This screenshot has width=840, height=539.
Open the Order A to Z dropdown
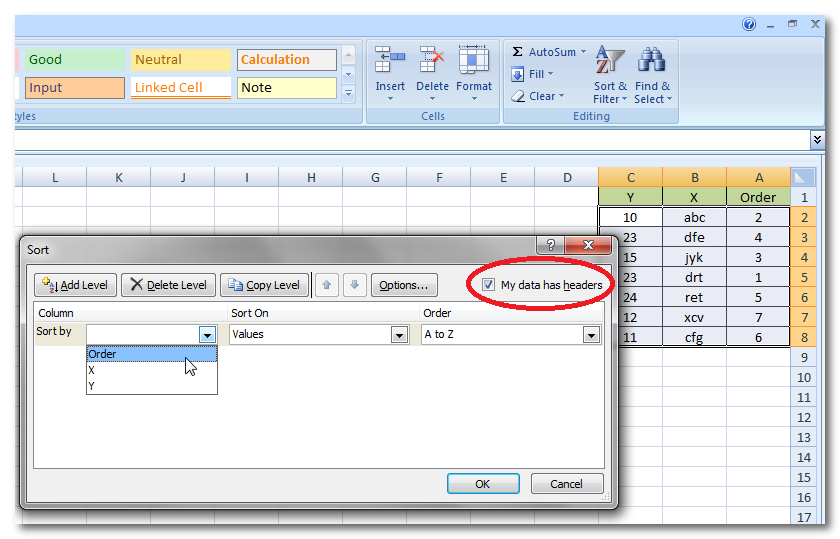coord(592,335)
